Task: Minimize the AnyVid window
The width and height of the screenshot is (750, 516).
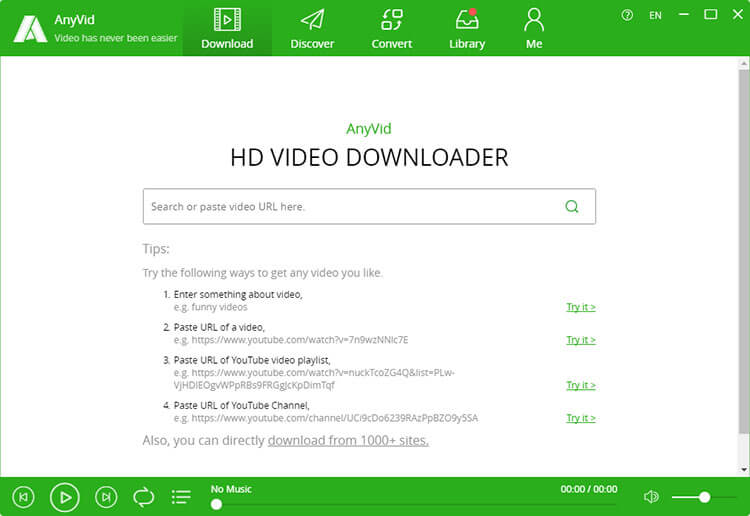Action: click(x=684, y=15)
